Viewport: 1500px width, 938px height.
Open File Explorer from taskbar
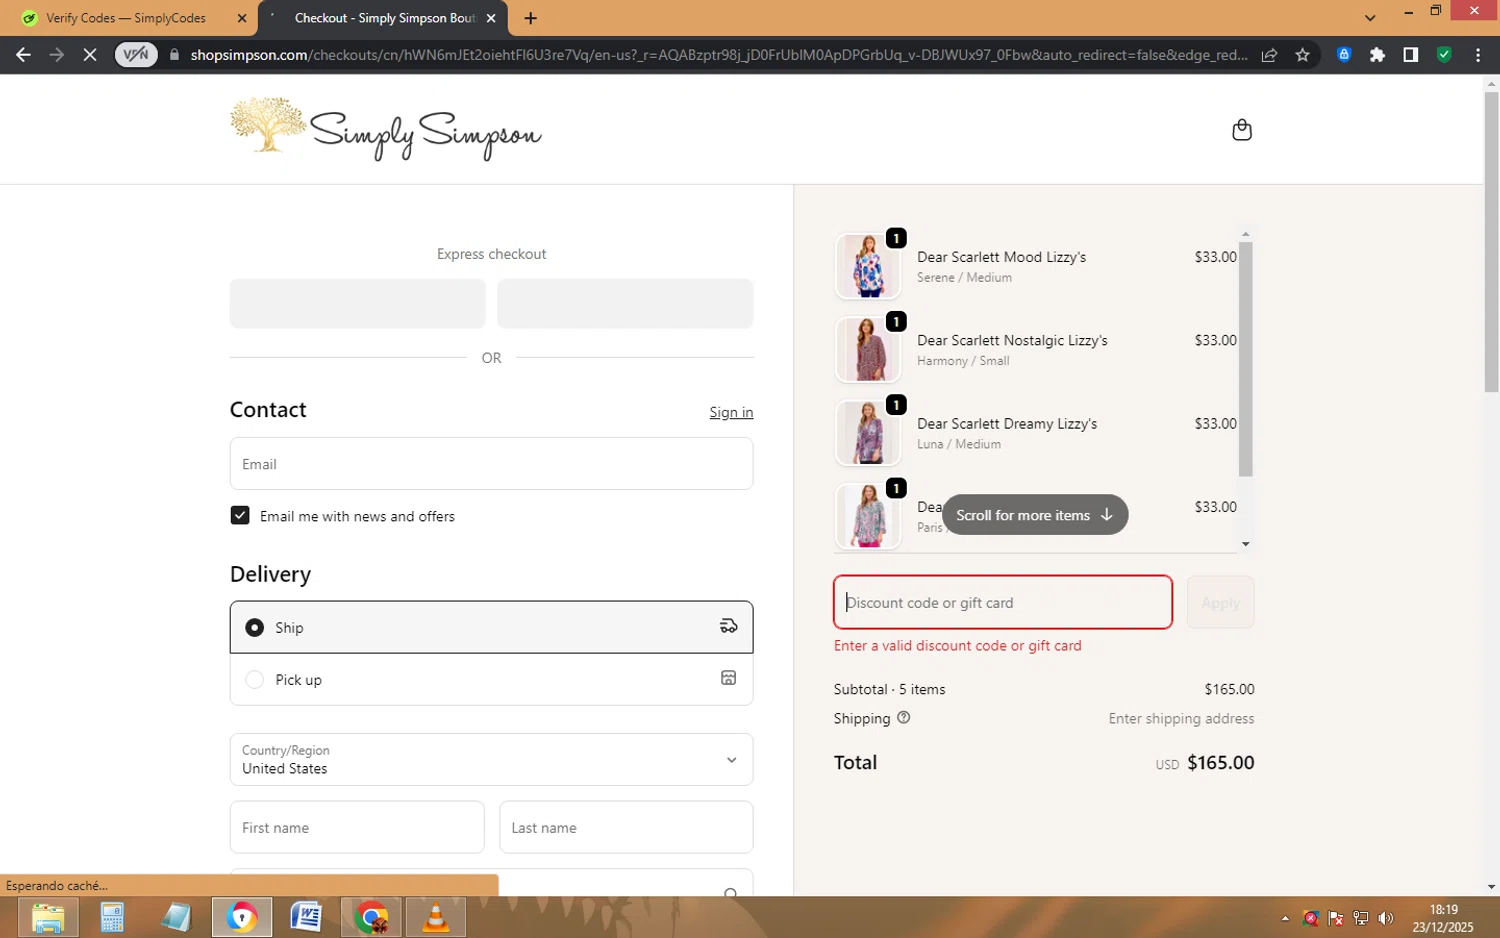click(x=48, y=917)
